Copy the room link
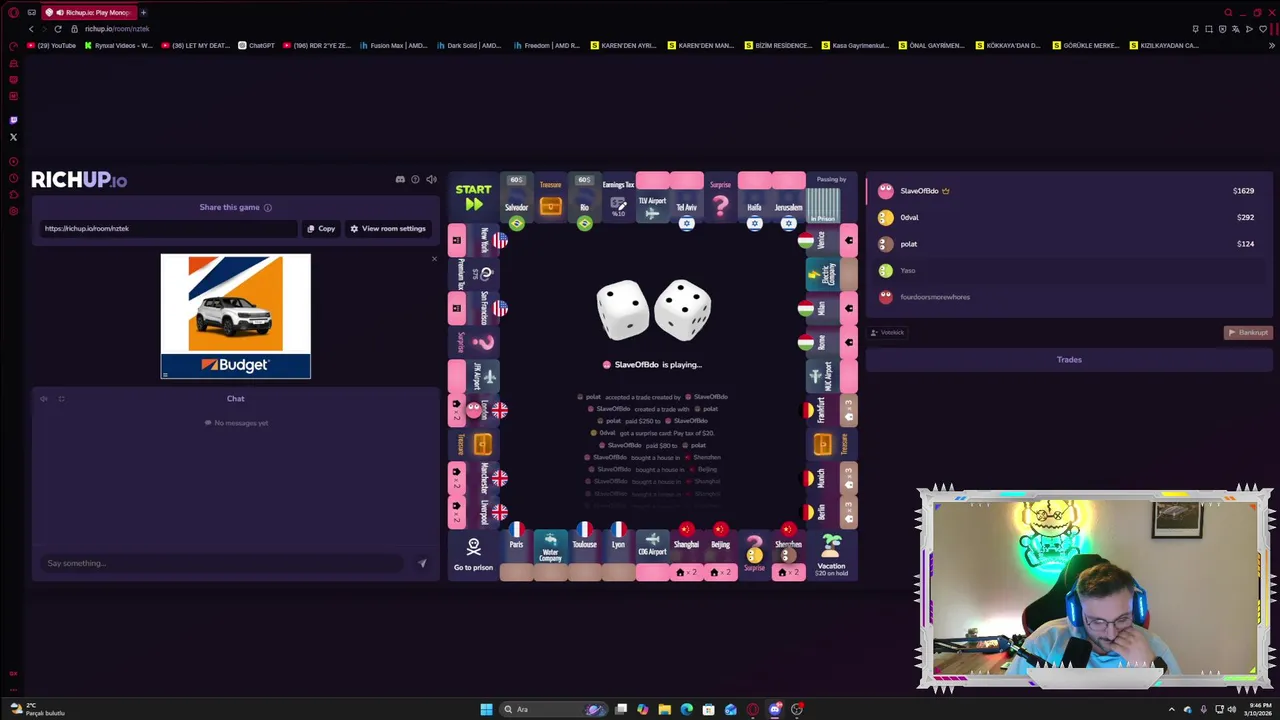 pyautogui.click(x=321, y=229)
